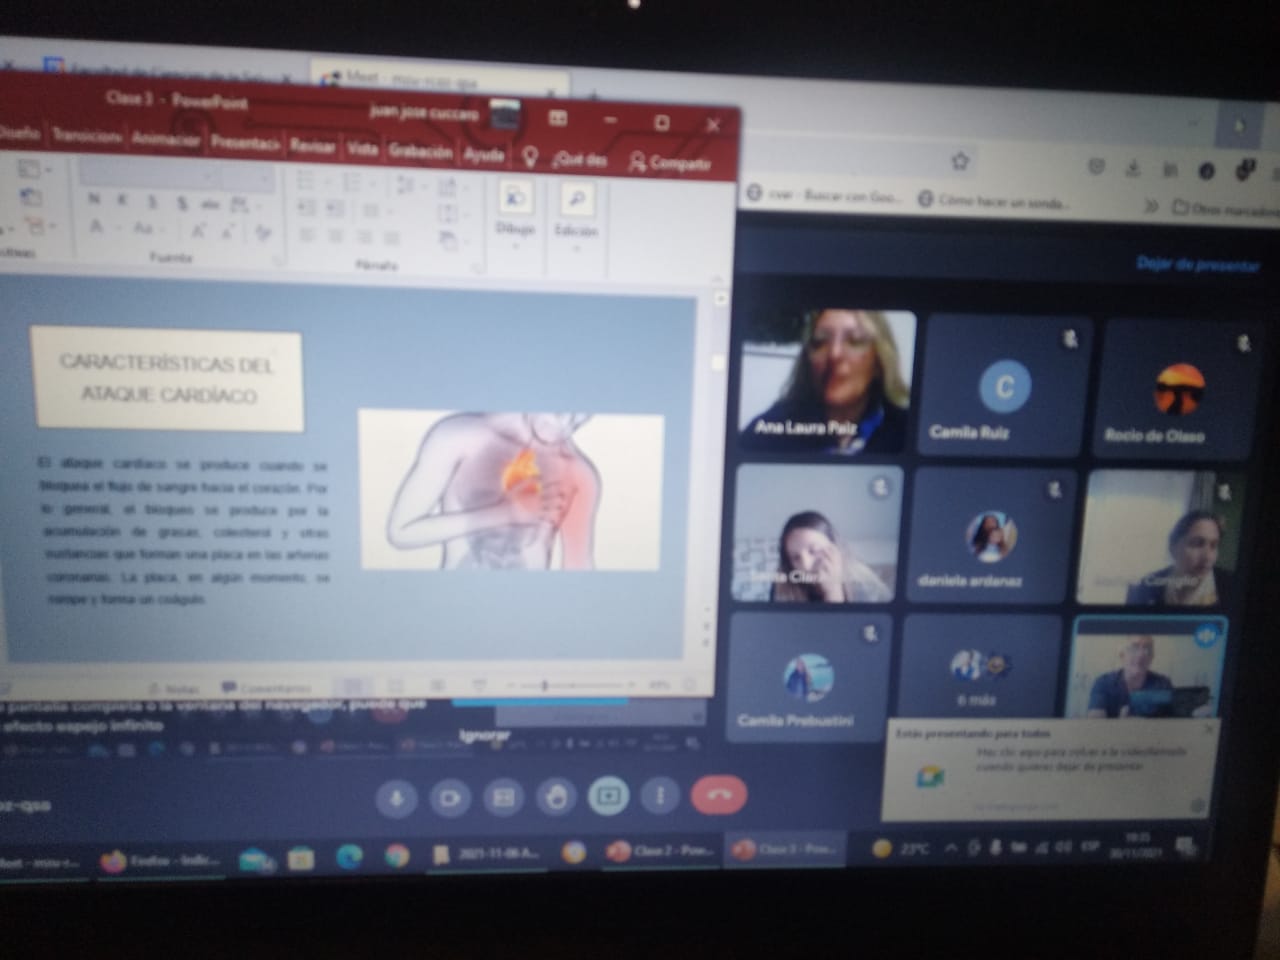Viewport: 1280px width, 960px height.
Task: Toggle captions button in Meet controls
Action: [x=503, y=797]
